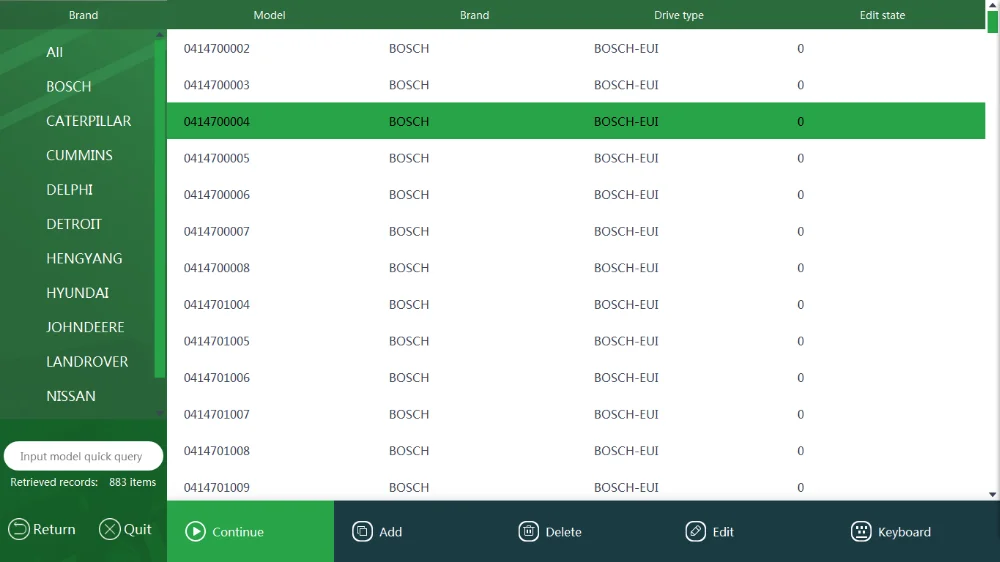
Task: Sort by table Brand column header
Action: click(x=474, y=15)
